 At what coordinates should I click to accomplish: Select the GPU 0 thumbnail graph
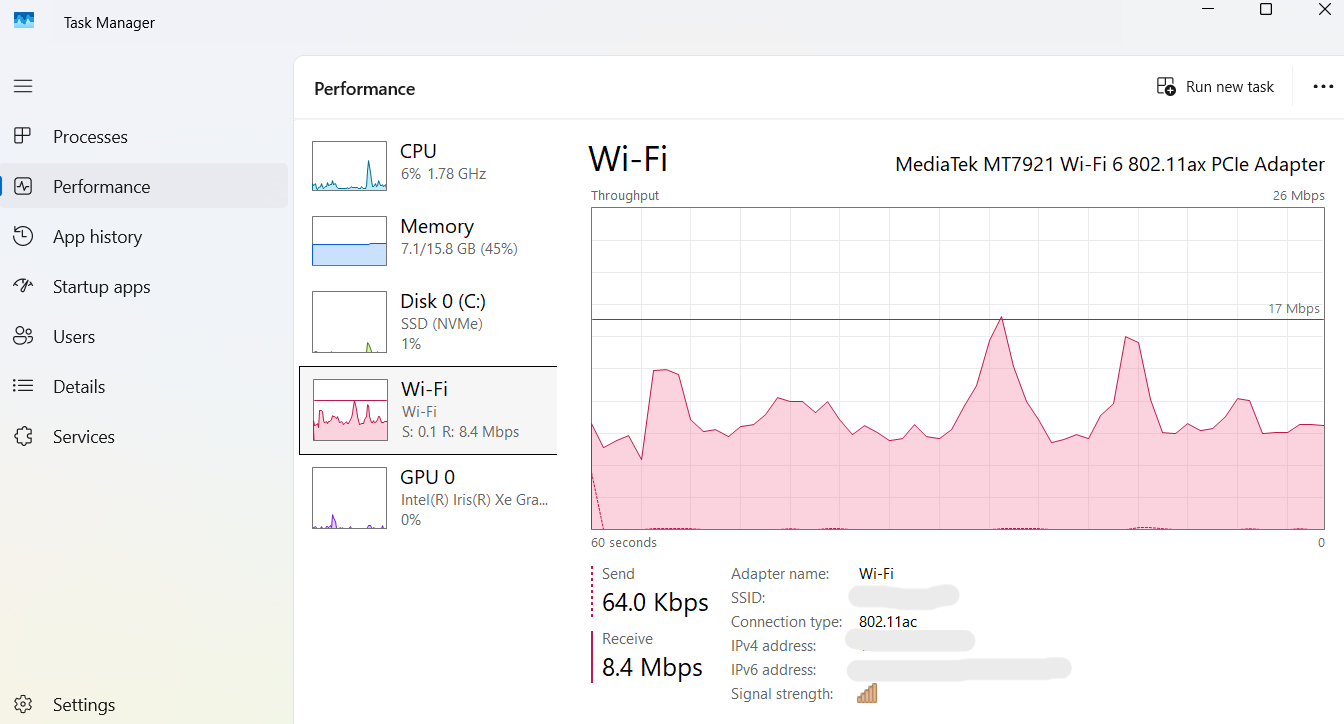click(x=349, y=498)
